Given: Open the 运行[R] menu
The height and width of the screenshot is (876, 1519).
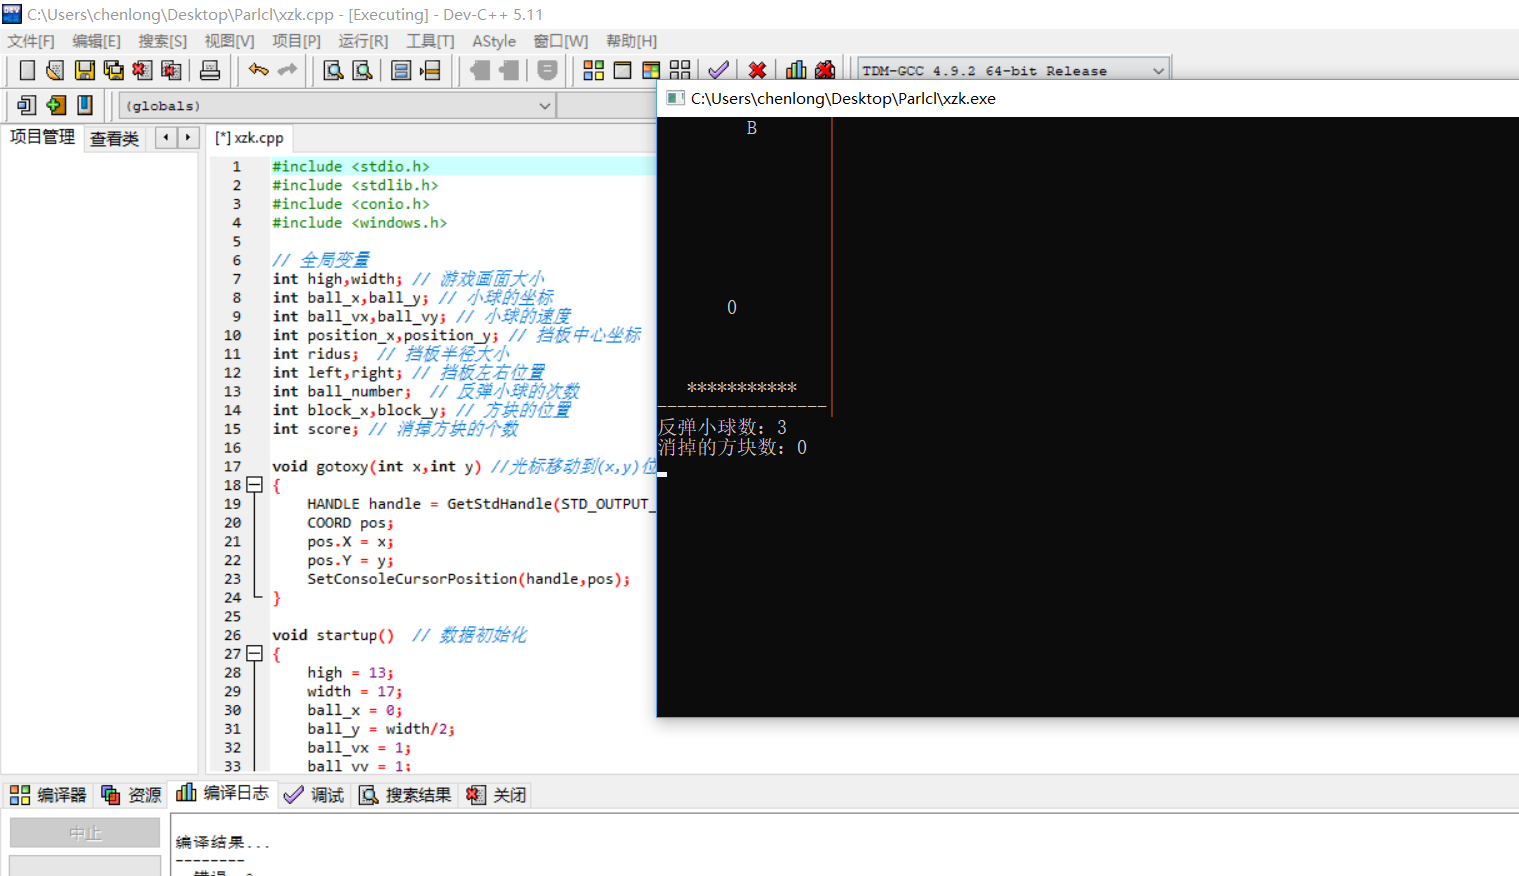Looking at the screenshot, I should point(363,41).
